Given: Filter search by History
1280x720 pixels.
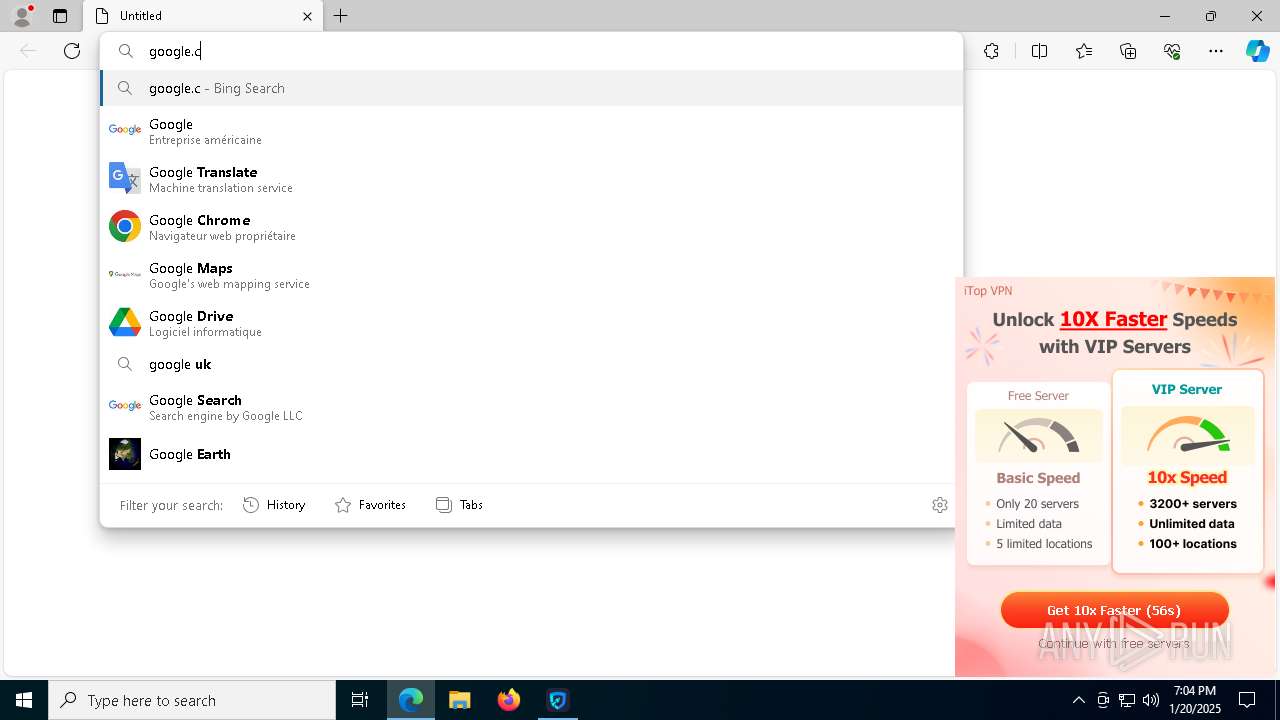Looking at the screenshot, I should (x=274, y=505).
